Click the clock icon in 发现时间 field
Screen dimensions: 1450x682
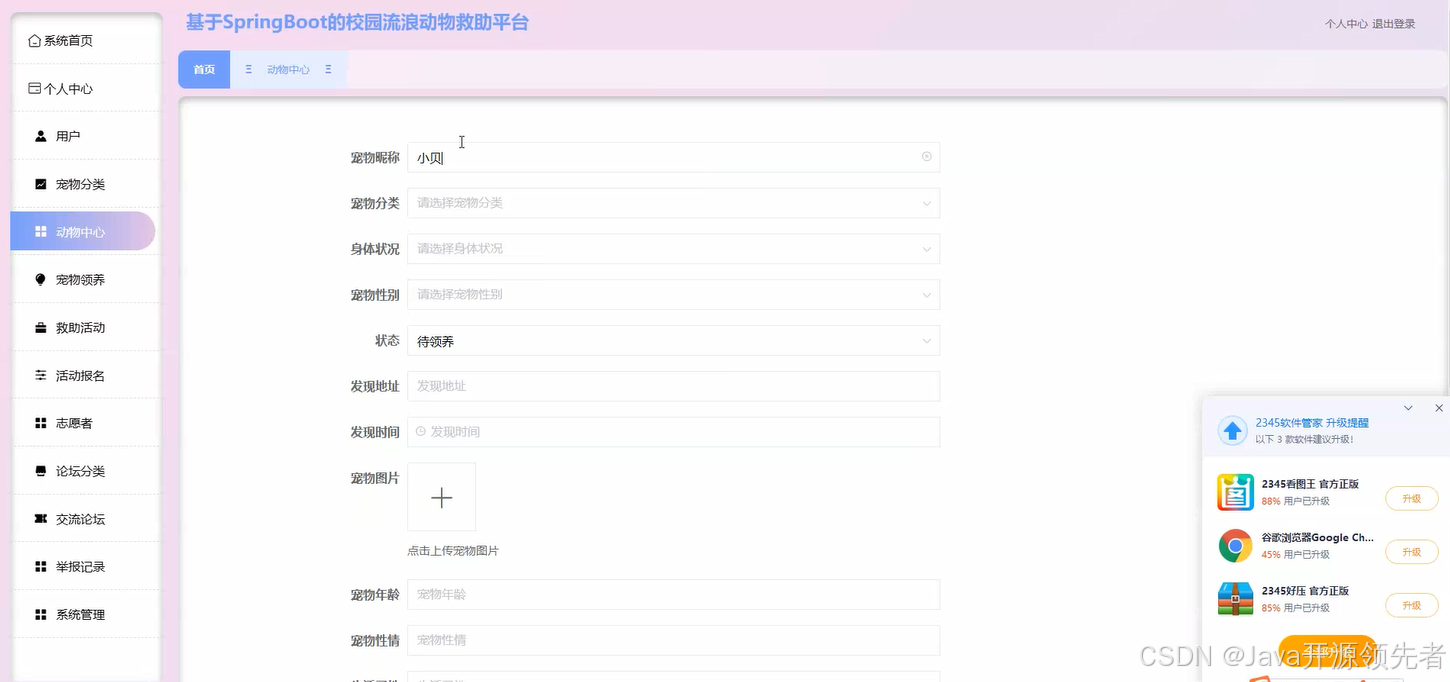[x=421, y=432]
